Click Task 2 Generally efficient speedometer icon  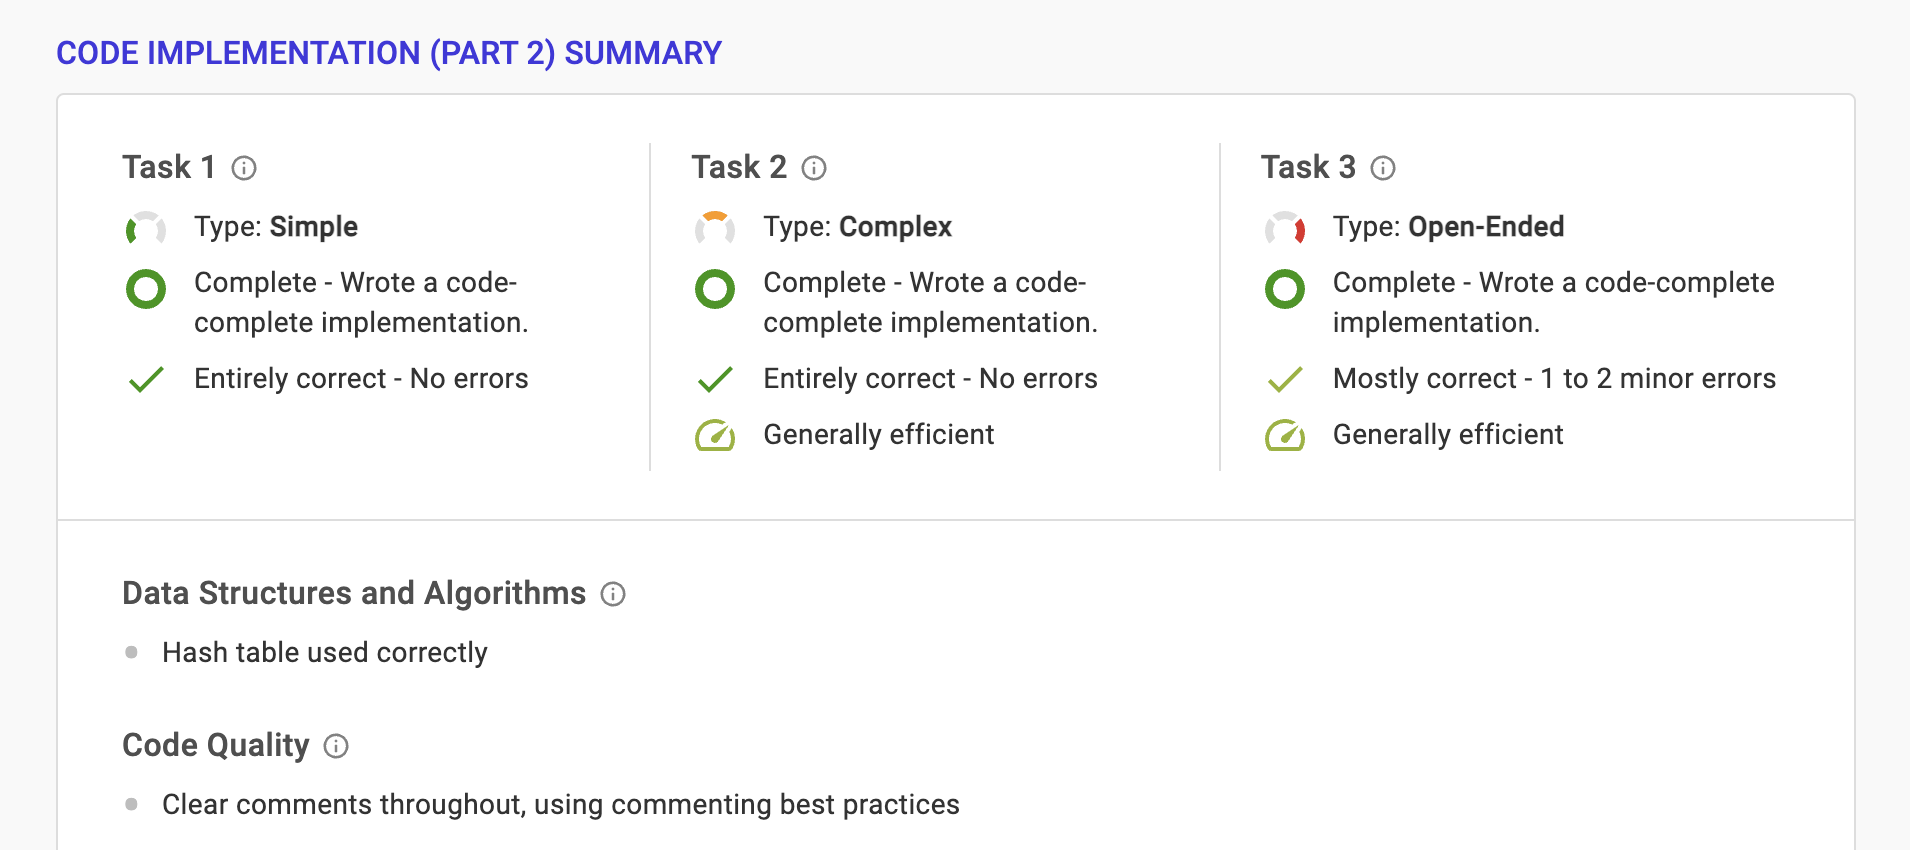(x=715, y=435)
